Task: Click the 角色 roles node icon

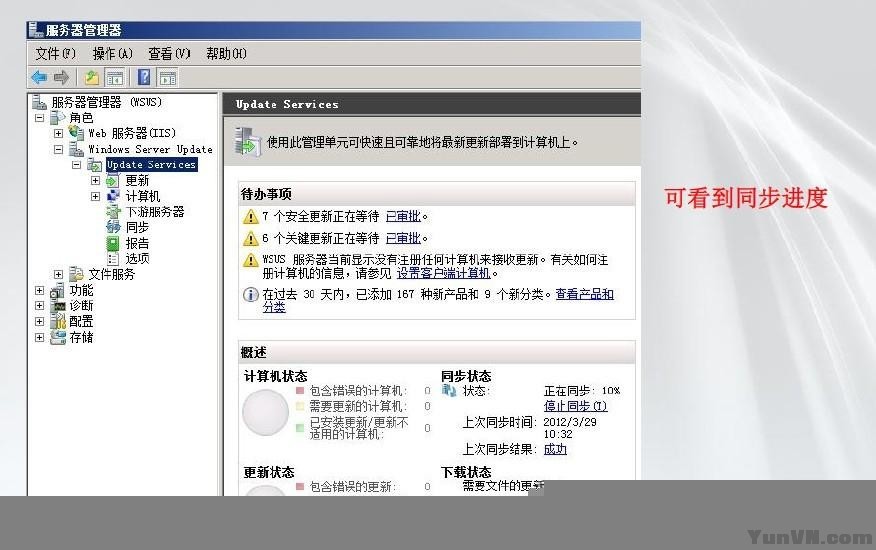Action: (58, 117)
